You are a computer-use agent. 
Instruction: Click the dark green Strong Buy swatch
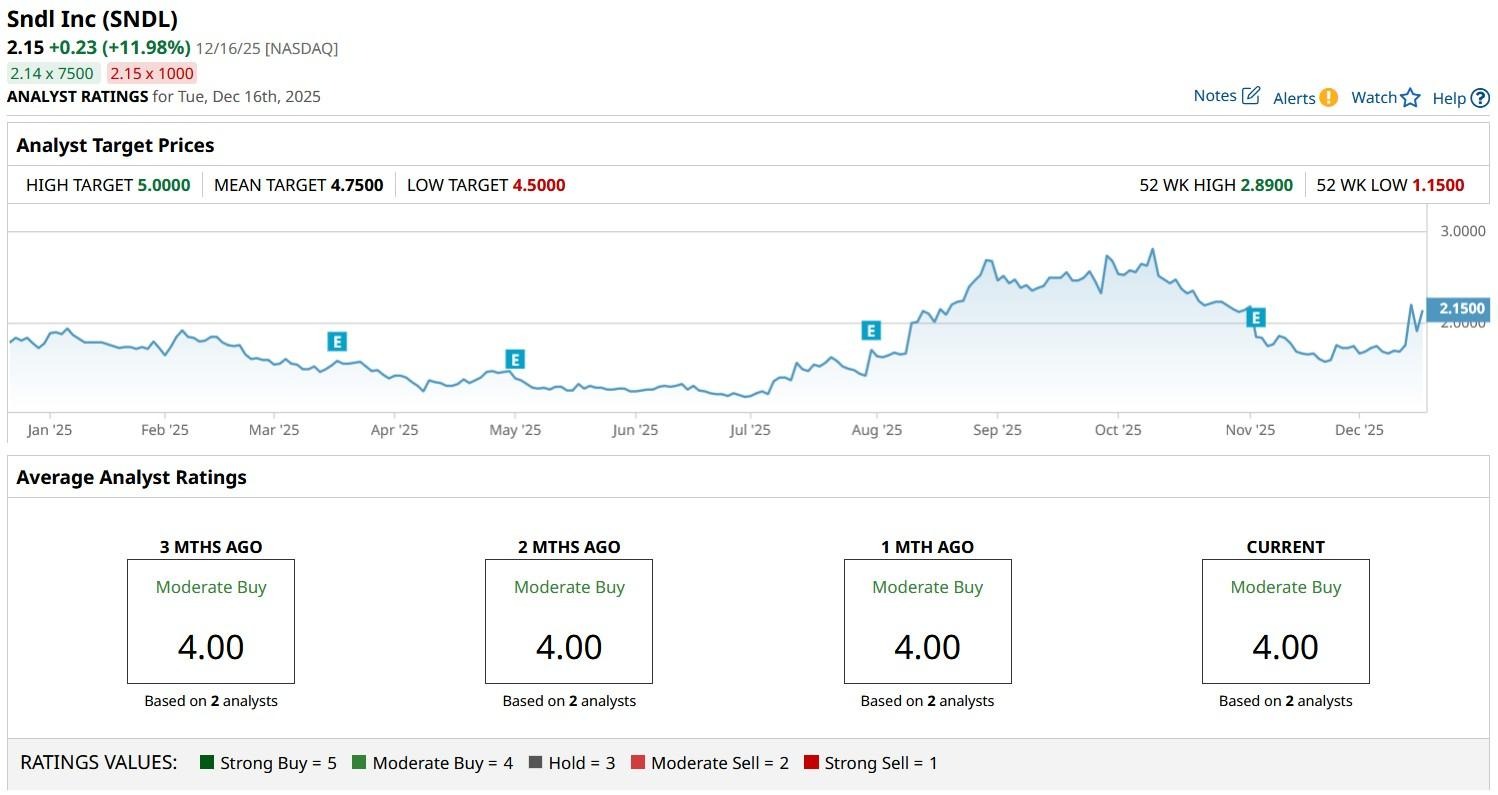pos(208,763)
